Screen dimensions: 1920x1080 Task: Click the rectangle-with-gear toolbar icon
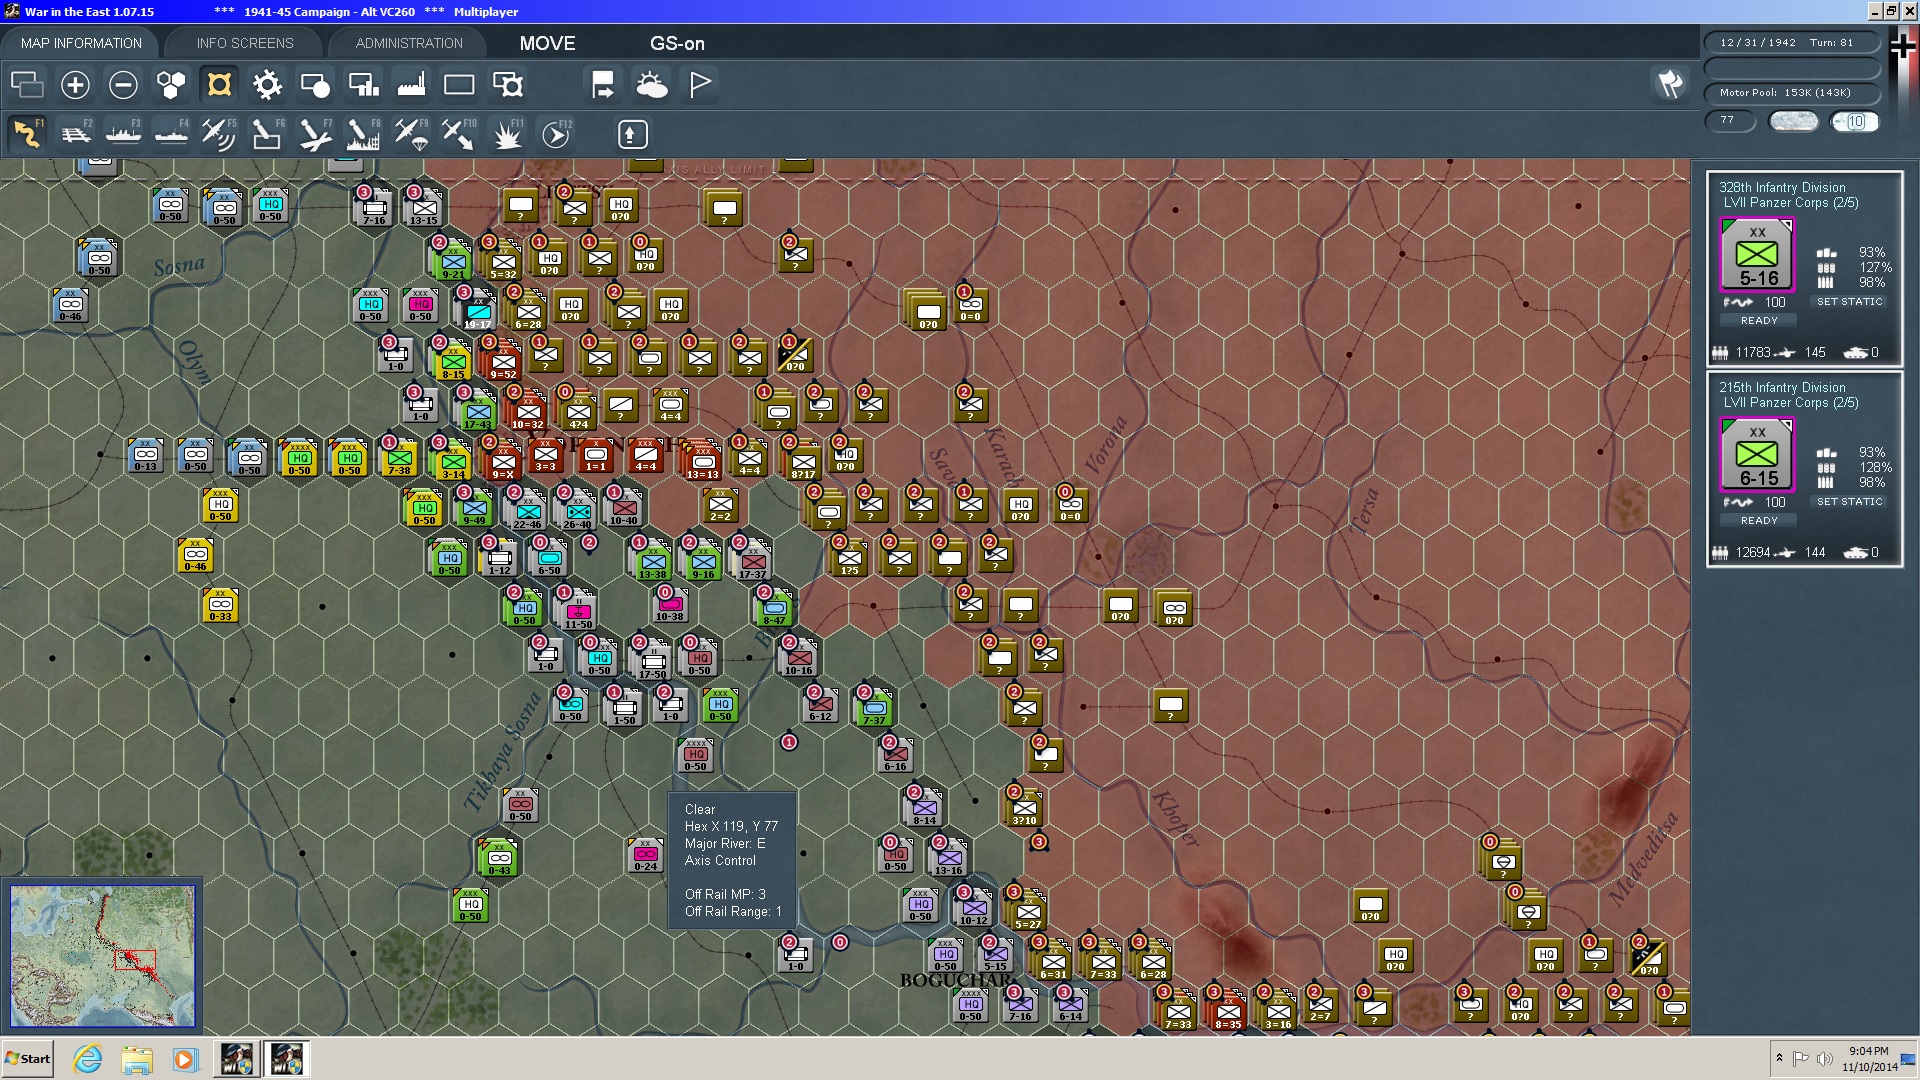tap(508, 85)
